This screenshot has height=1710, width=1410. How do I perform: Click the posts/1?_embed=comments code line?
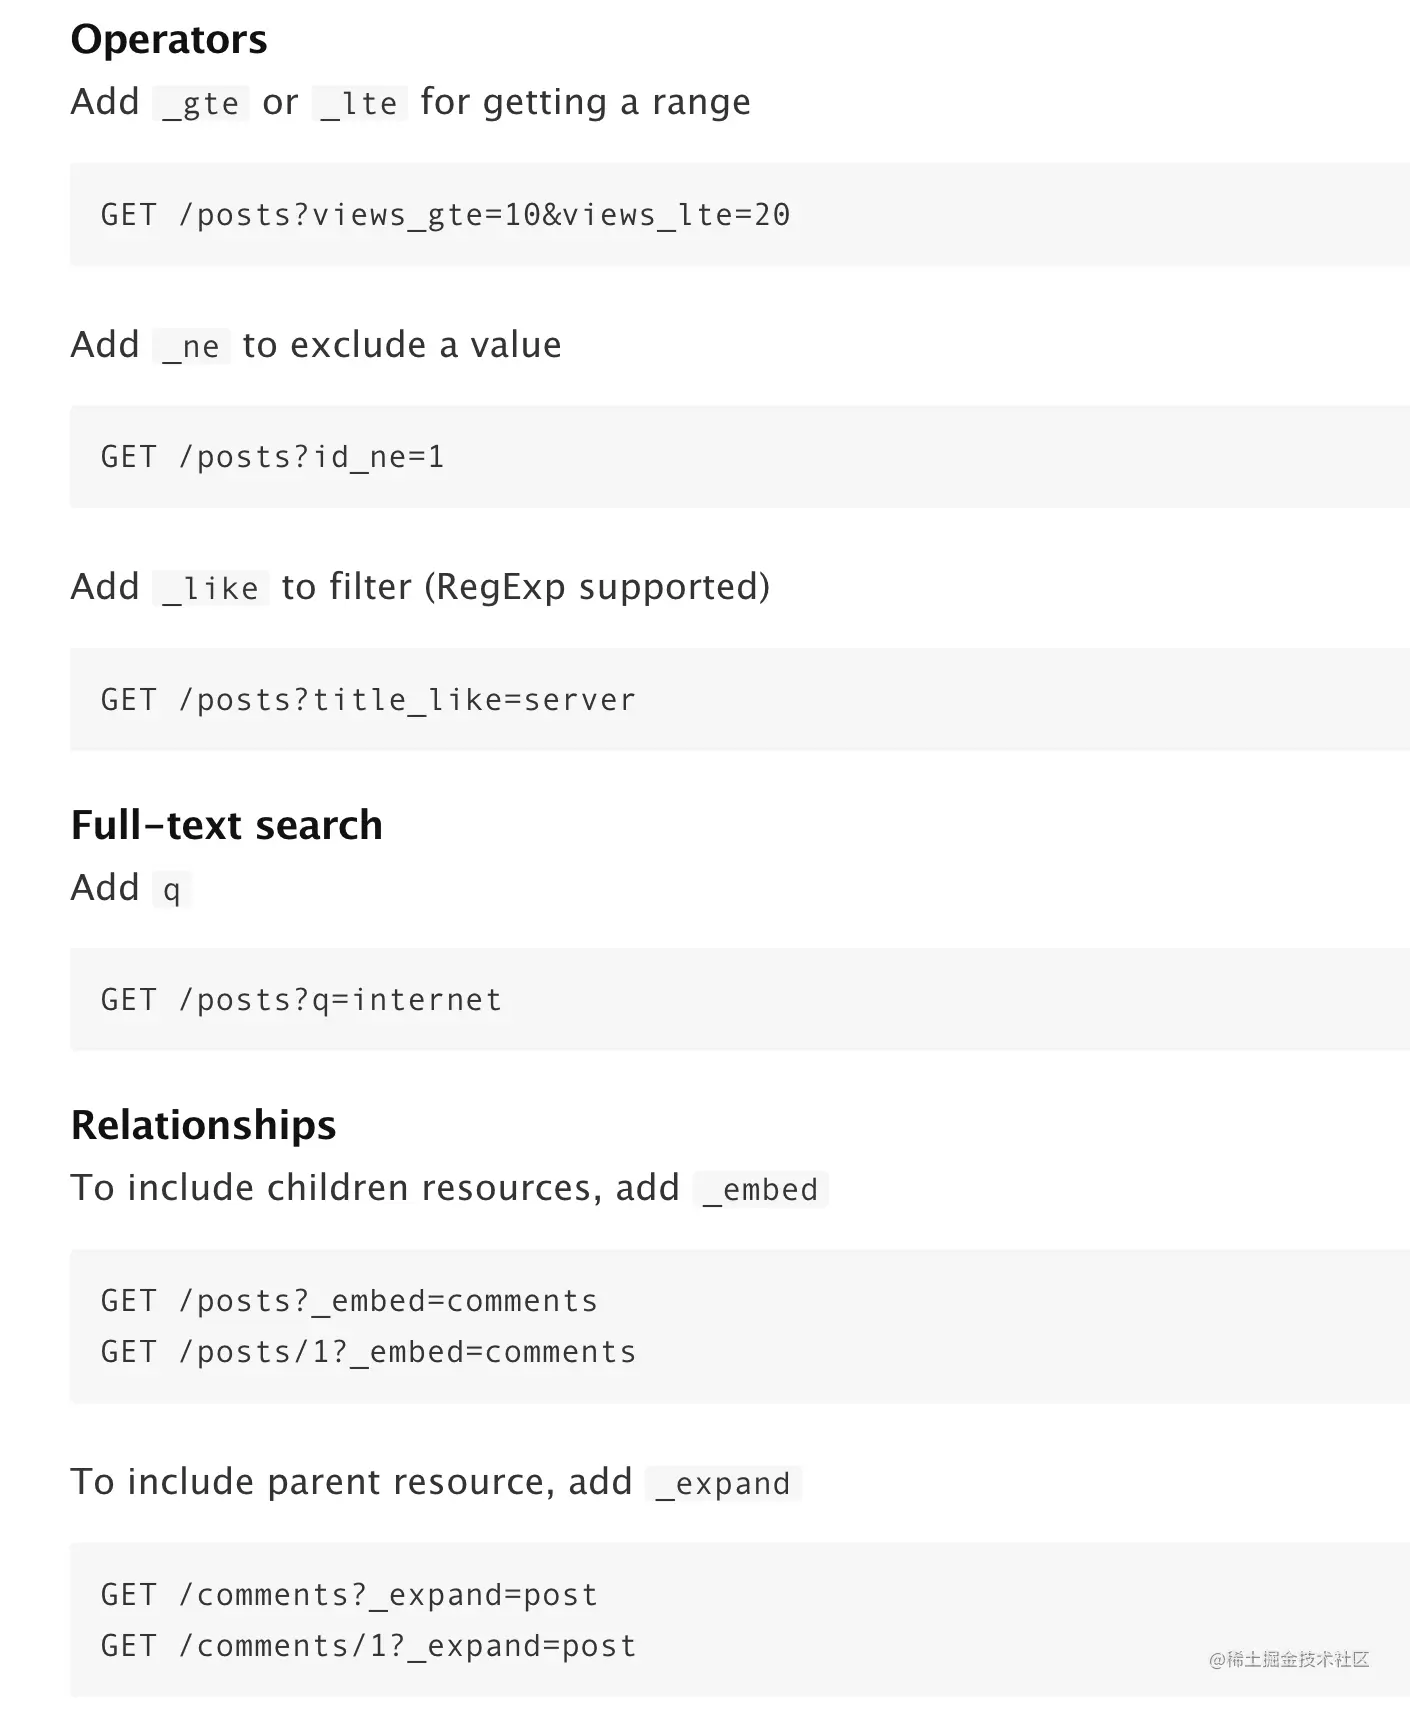click(x=368, y=1351)
